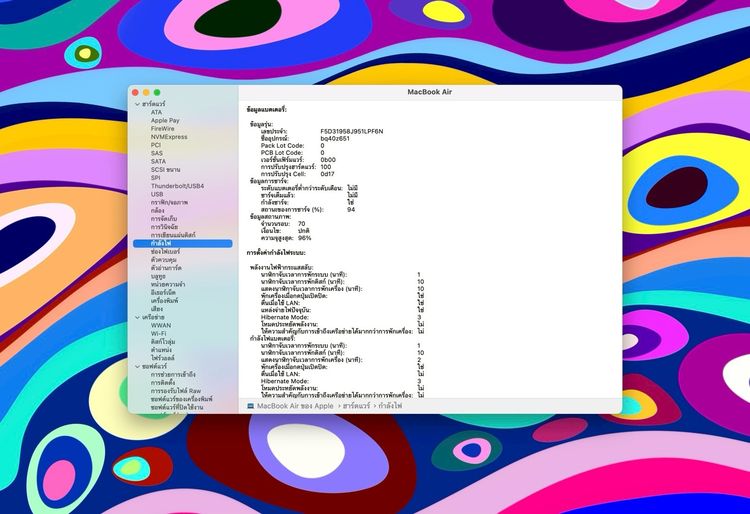Collapse the เครือข่าย (Network) section
The height and width of the screenshot is (514, 750).
(135, 317)
